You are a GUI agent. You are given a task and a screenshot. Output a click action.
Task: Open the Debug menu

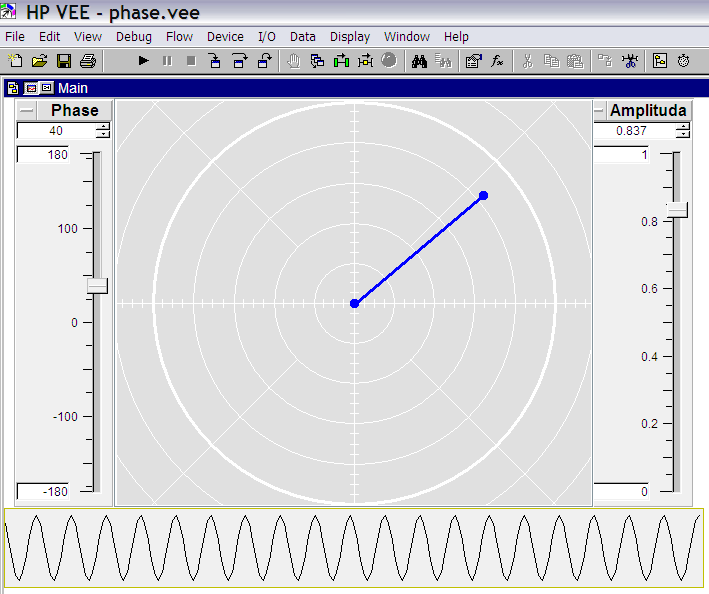pyautogui.click(x=134, y=37)
